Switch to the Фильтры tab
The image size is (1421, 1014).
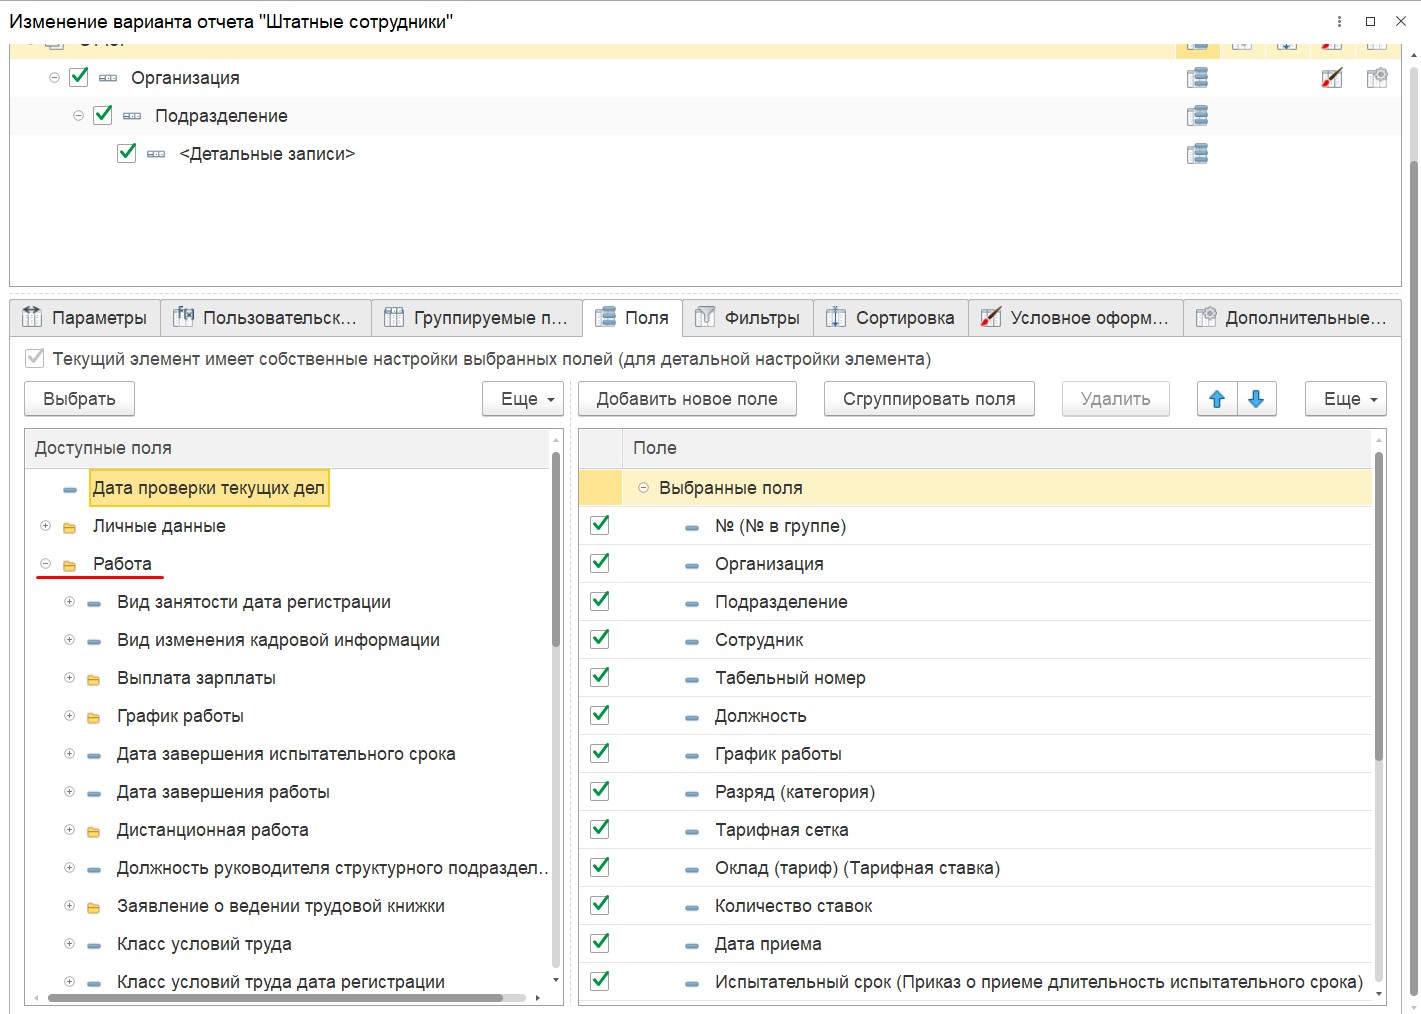748,318
